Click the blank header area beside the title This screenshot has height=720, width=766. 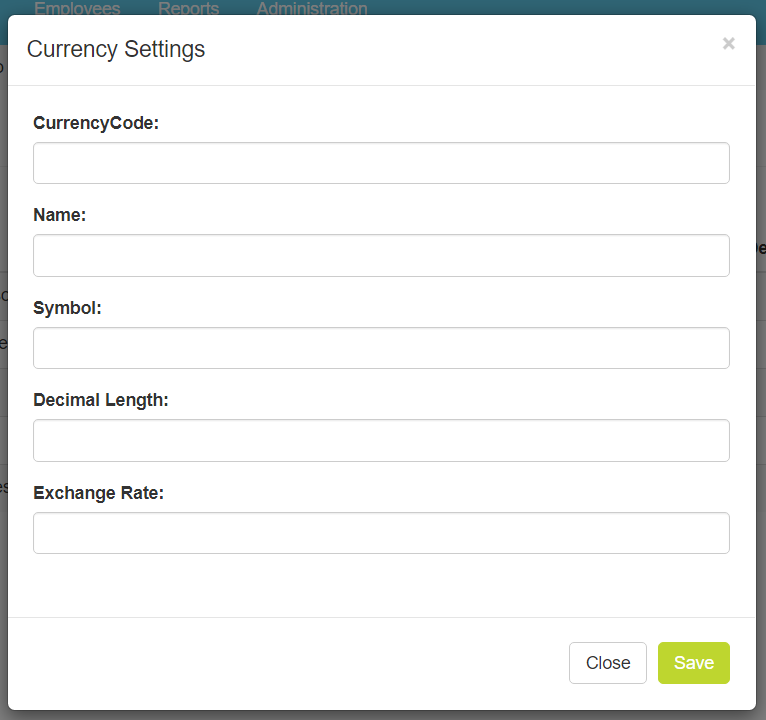pos(450,49)
